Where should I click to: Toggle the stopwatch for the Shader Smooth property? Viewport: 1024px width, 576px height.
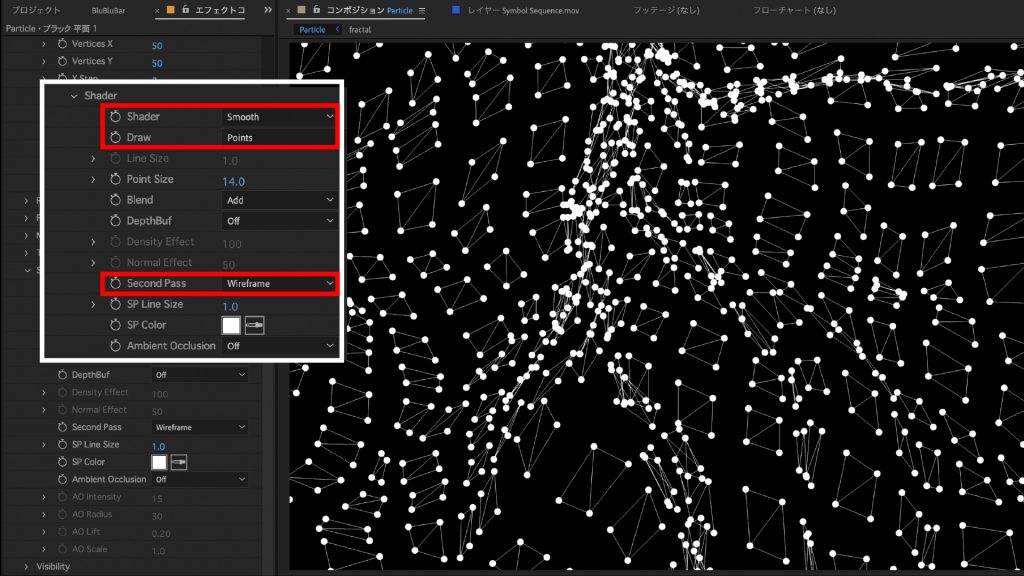[114, 117]
